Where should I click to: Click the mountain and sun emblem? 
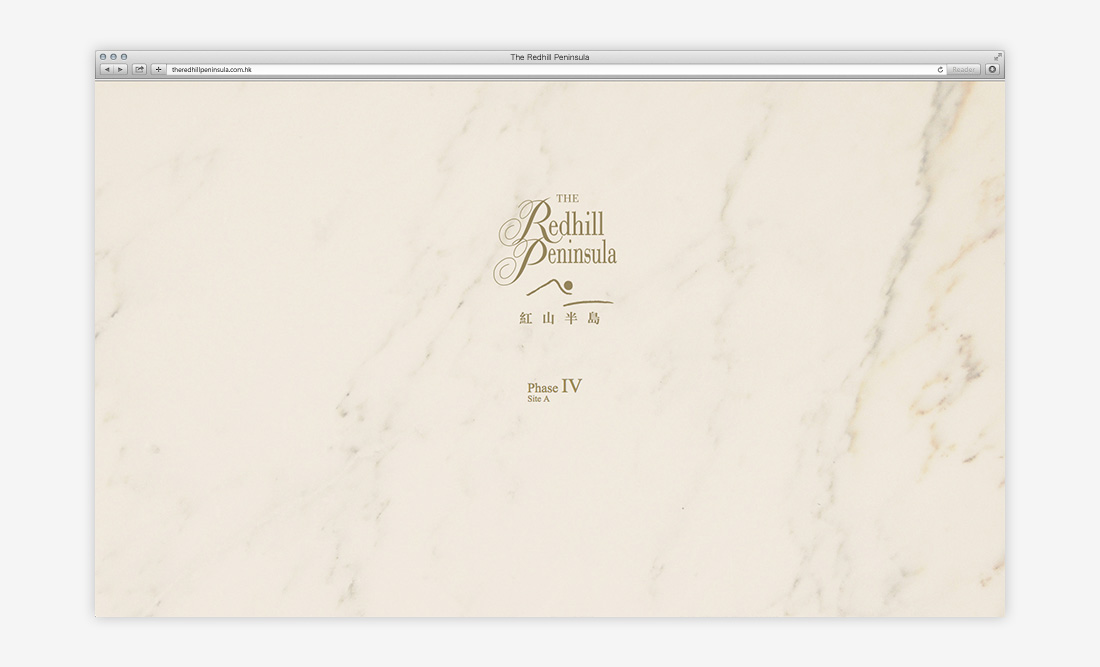(568, 290)
